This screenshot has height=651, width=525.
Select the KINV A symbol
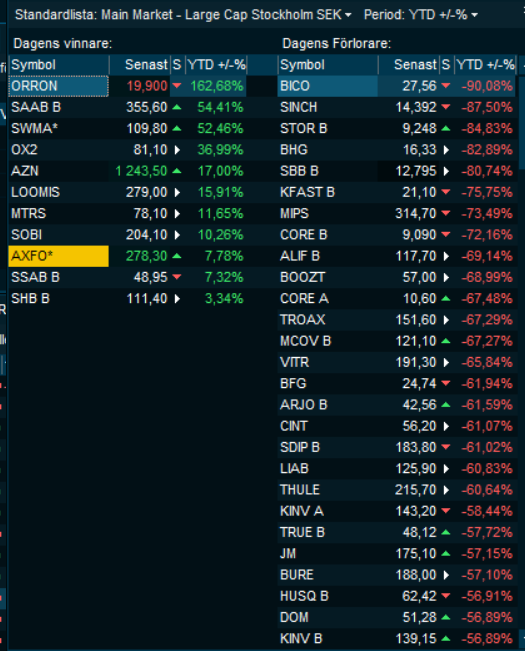(x=302, y=511)
